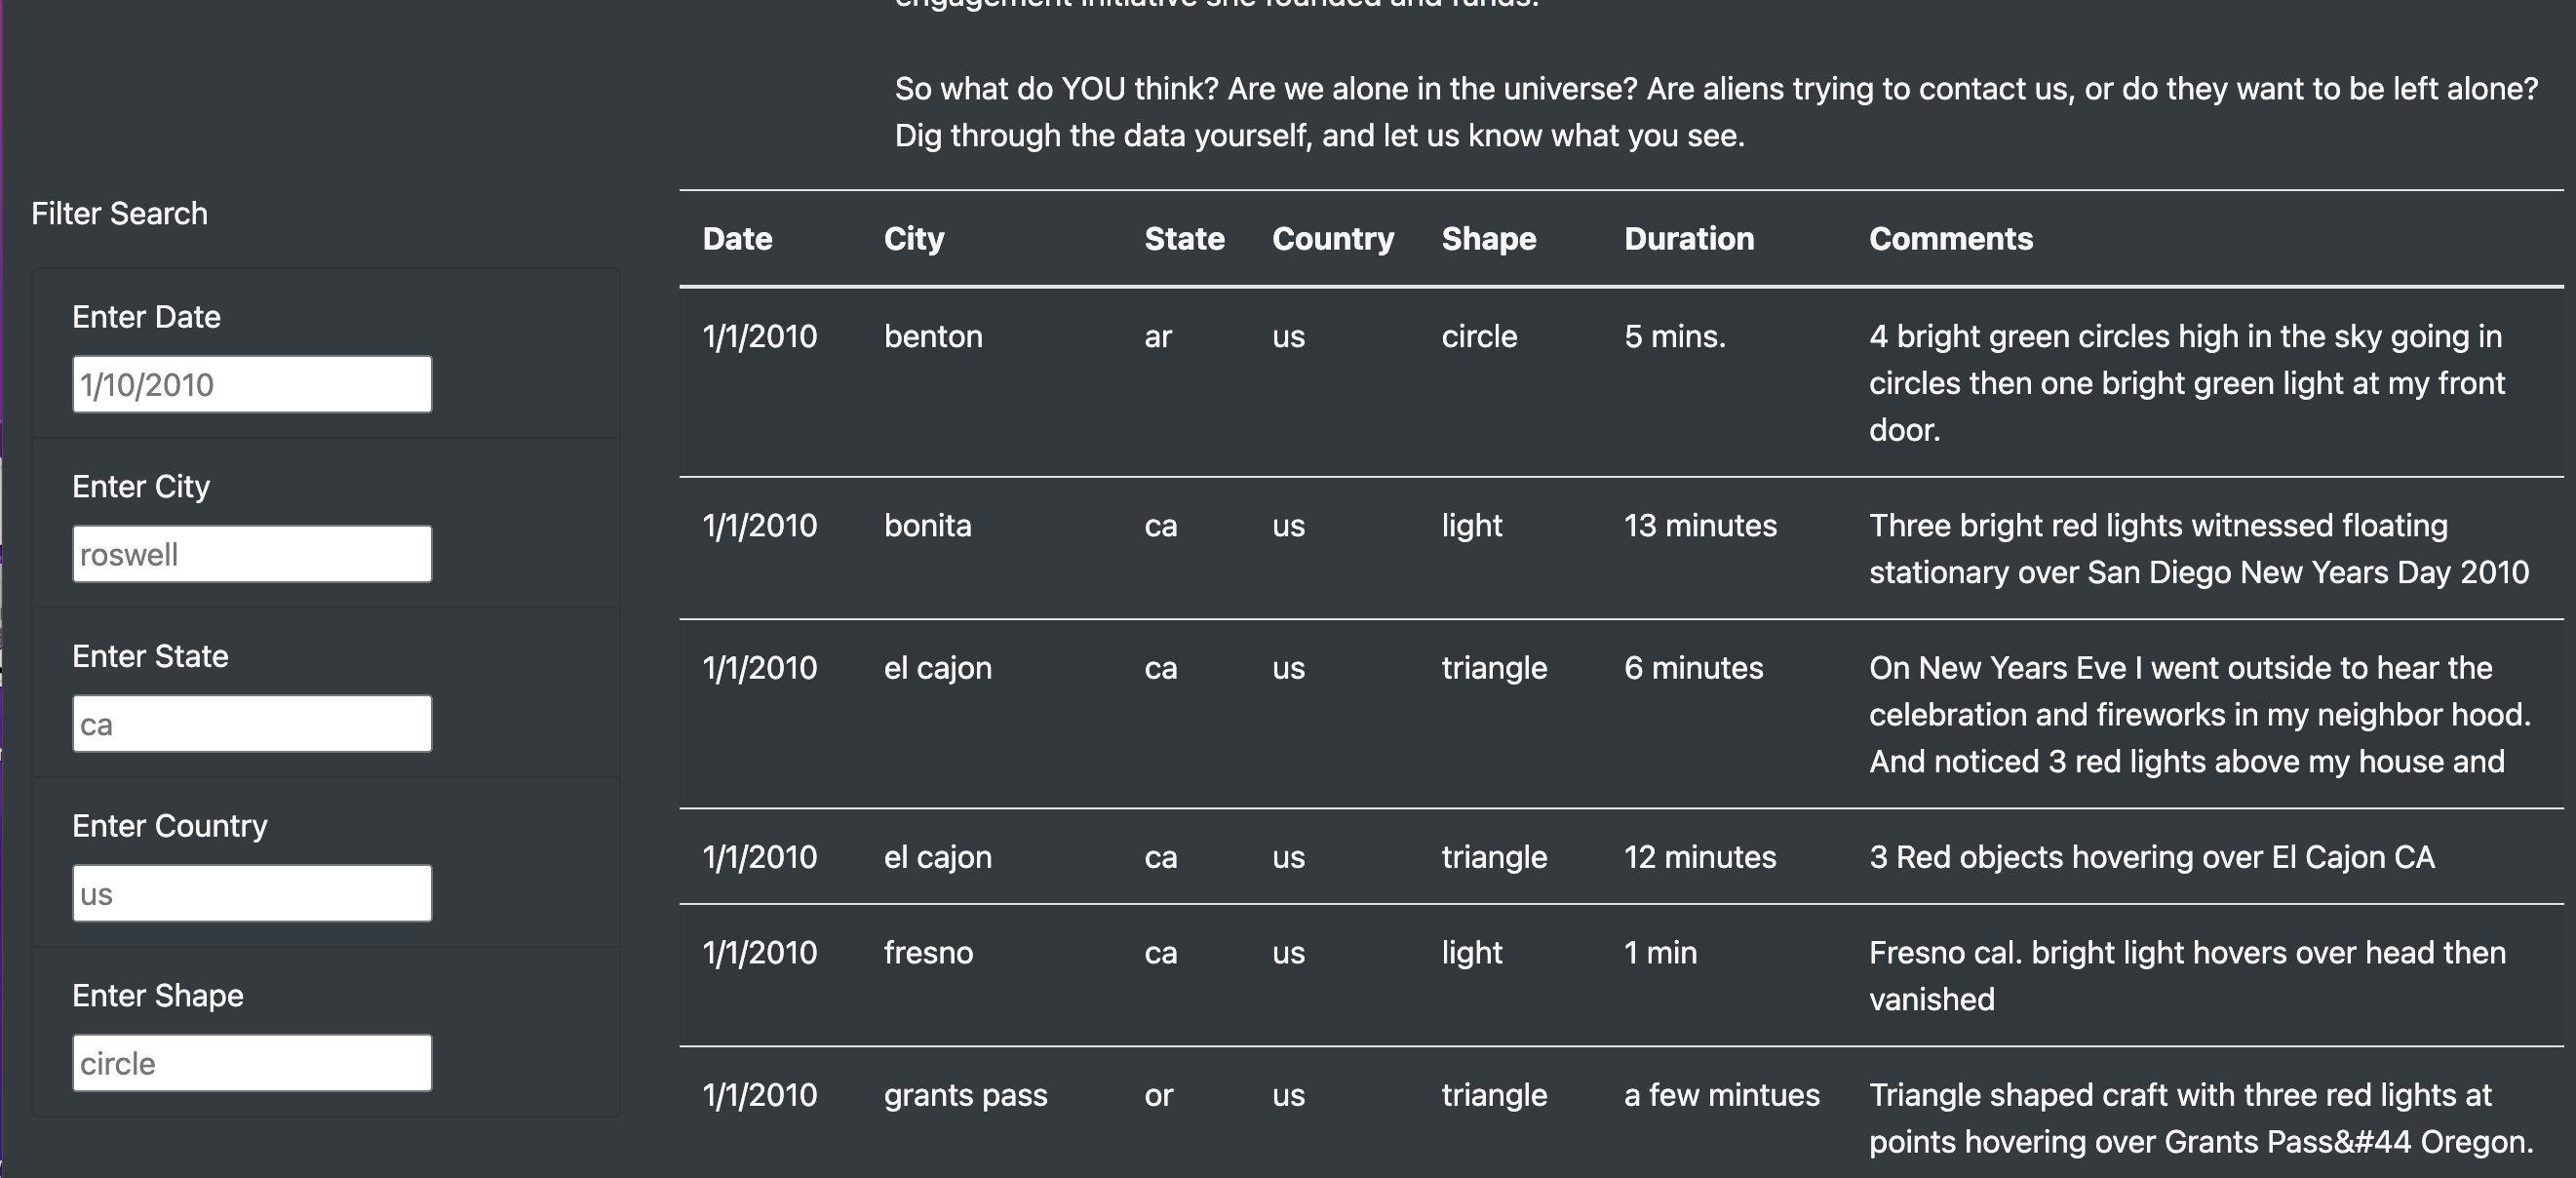Click the Filter Search heading

(119, 214)
